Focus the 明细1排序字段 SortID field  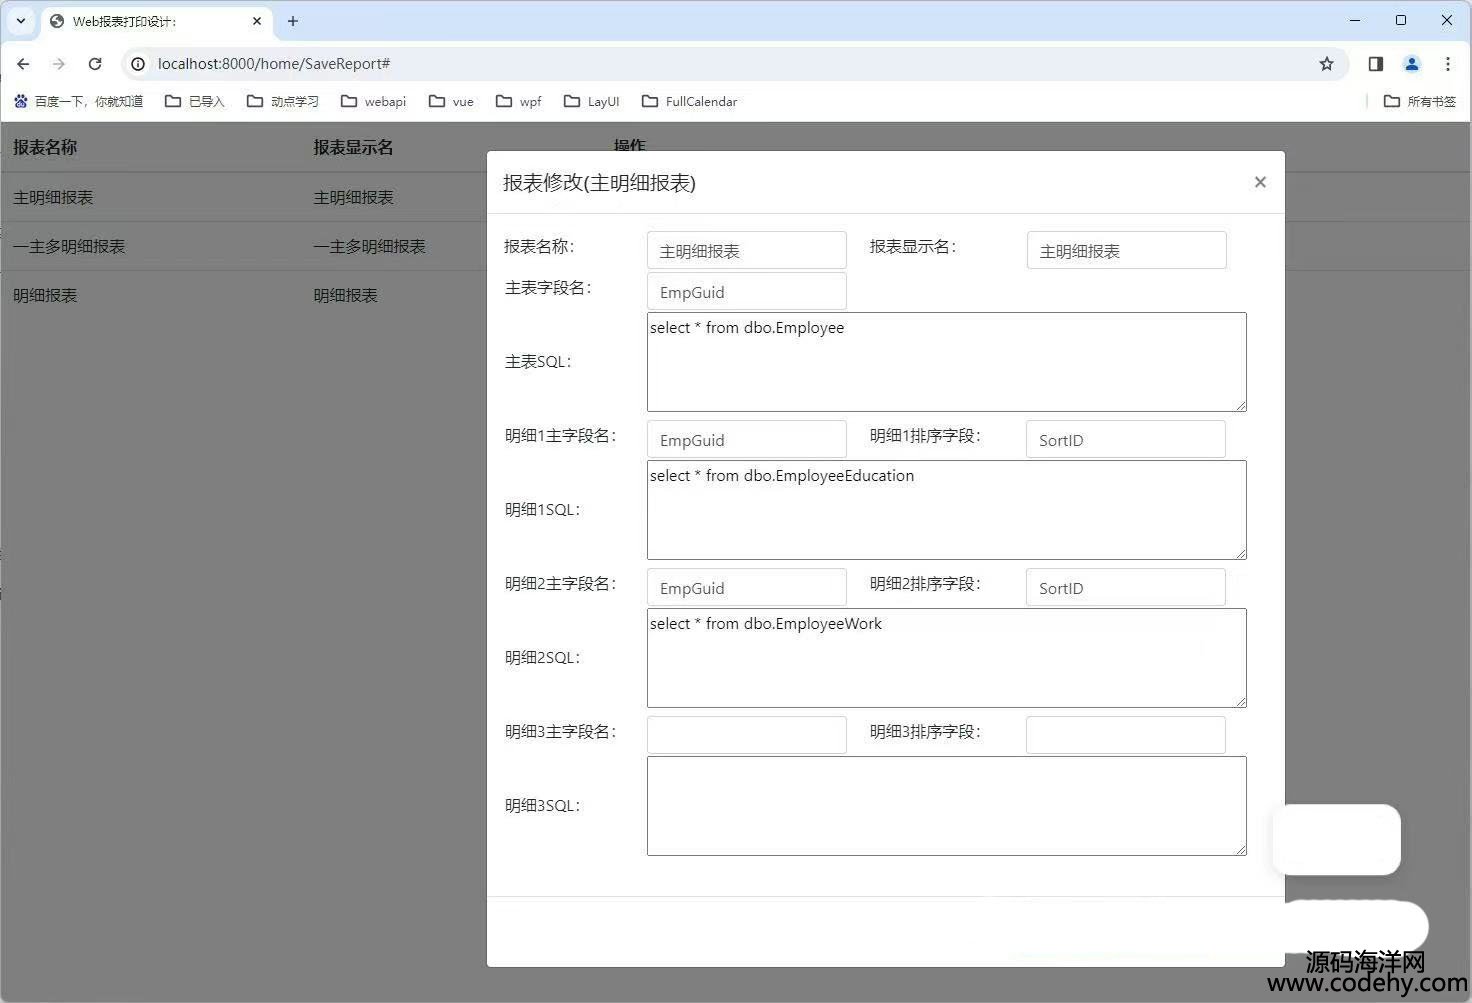tap(1125, 440)
